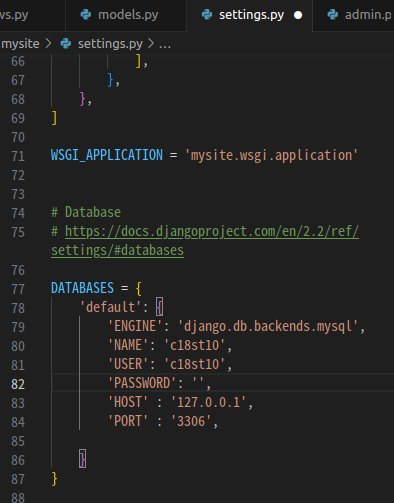Click the yellow opening brace after DATABASES
Viewport: 394px width, 503px height.
point(139,288)
